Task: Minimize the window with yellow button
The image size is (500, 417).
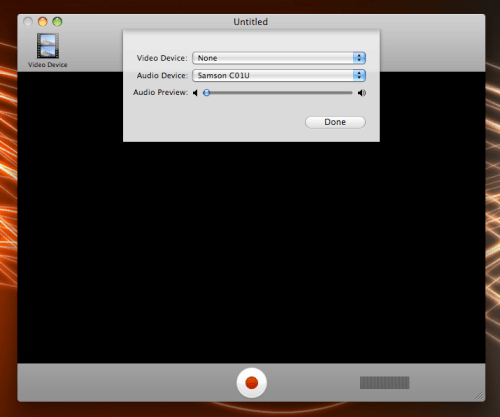Action: point(43,22)
